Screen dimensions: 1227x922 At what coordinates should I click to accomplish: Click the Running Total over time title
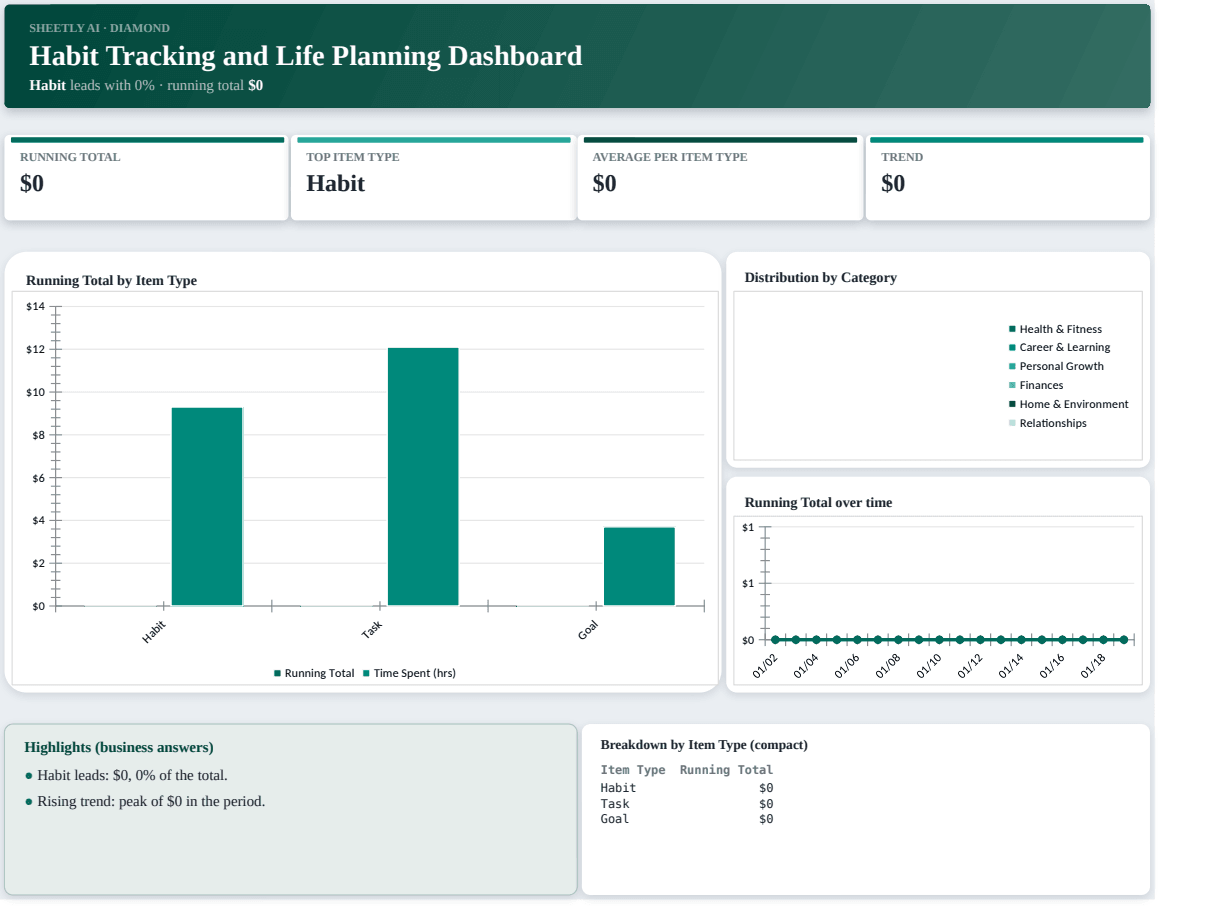point(818,503)
